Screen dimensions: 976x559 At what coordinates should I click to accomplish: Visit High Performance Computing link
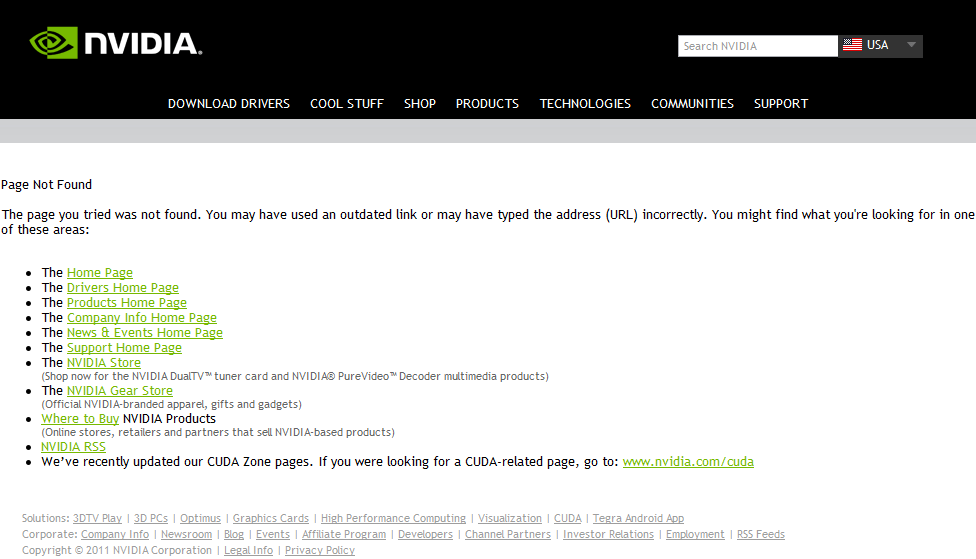[x=393, y=518]
